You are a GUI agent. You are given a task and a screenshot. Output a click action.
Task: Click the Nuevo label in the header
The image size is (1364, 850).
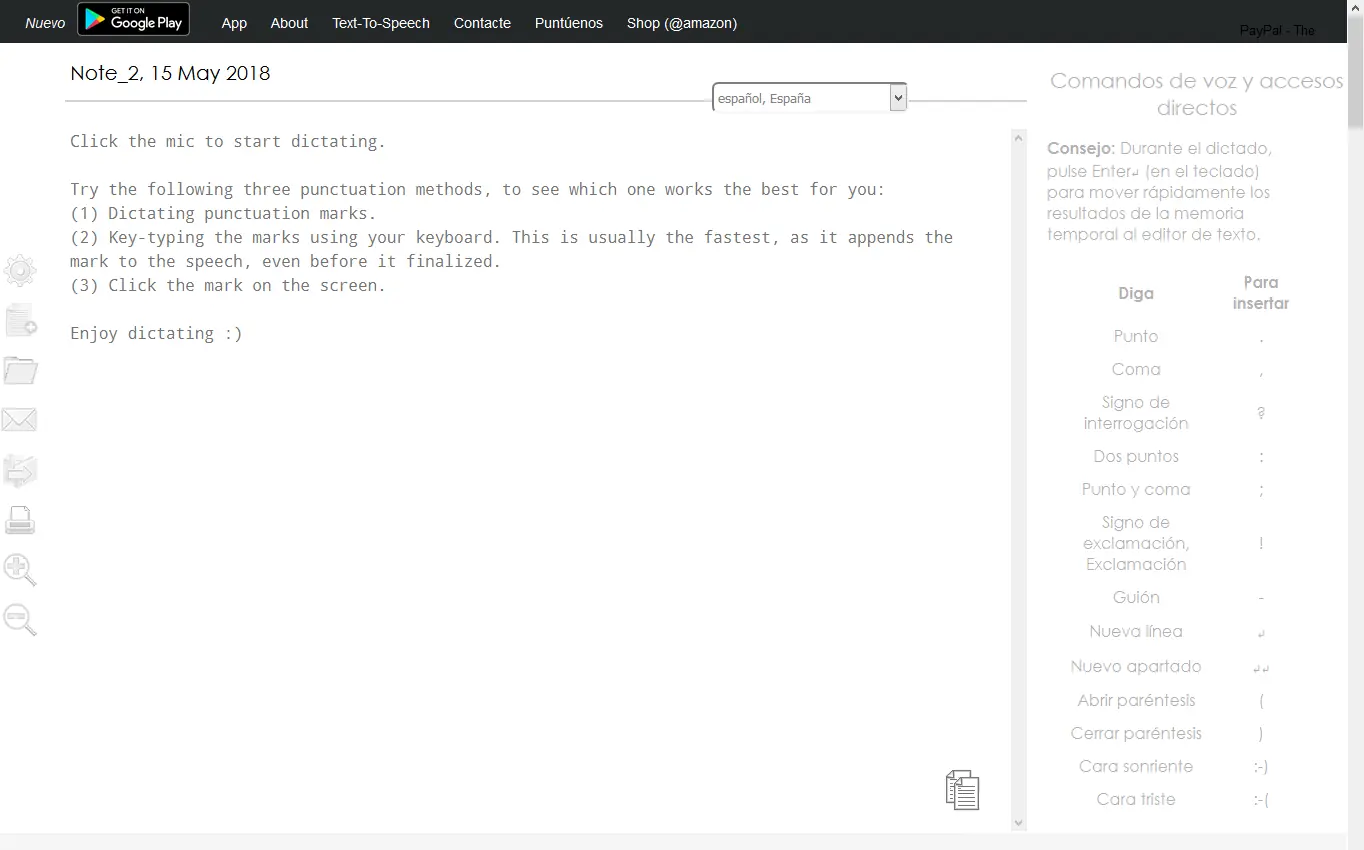45,23
